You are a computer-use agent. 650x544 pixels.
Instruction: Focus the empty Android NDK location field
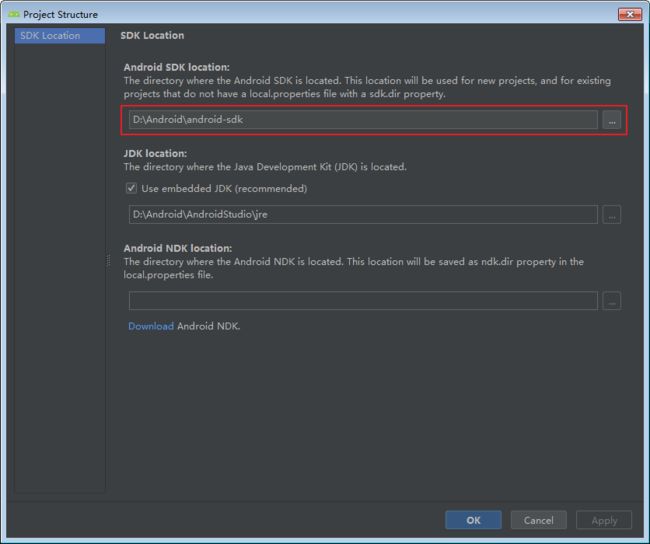click(363, 301)
